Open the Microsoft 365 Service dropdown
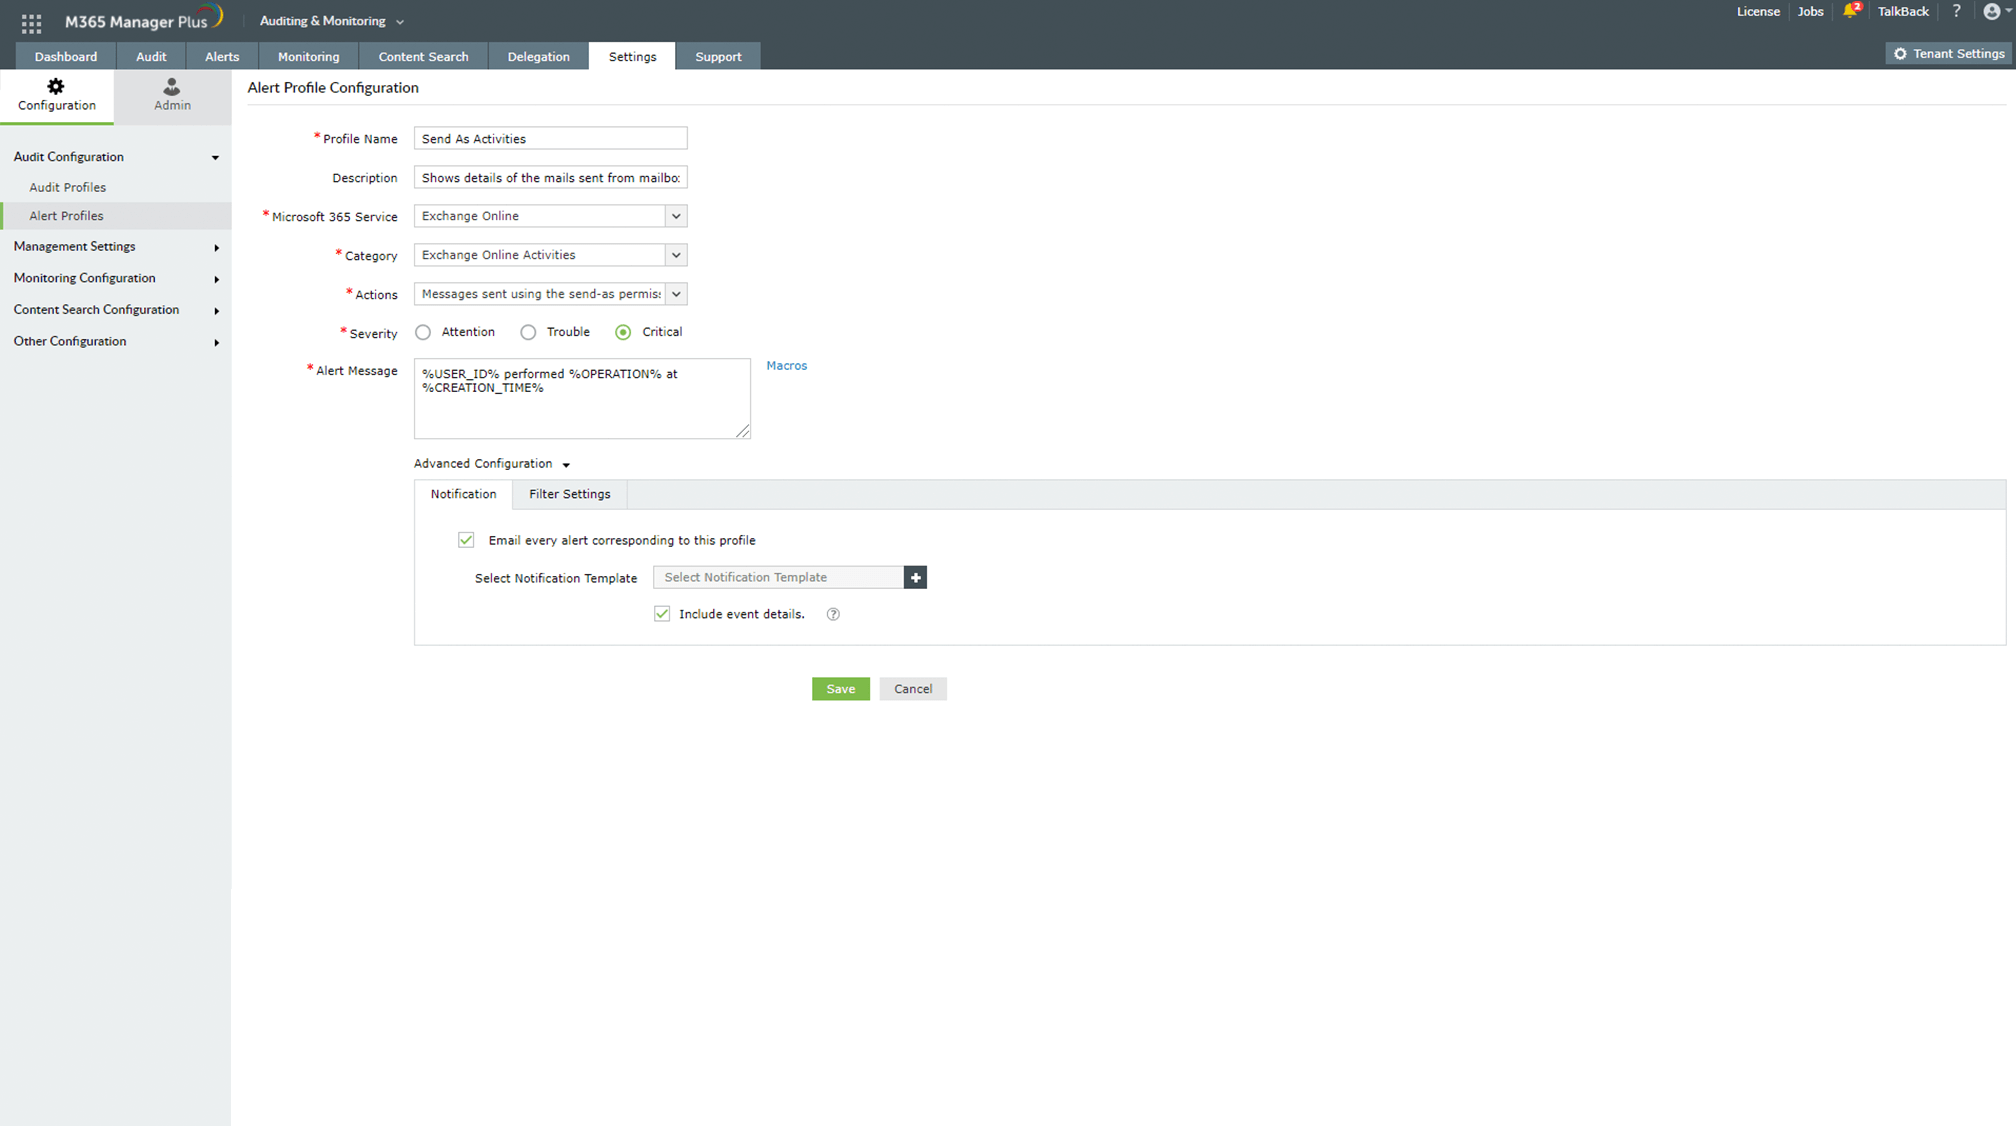This screenshot has height=1126, width=2016. (676, 216)
